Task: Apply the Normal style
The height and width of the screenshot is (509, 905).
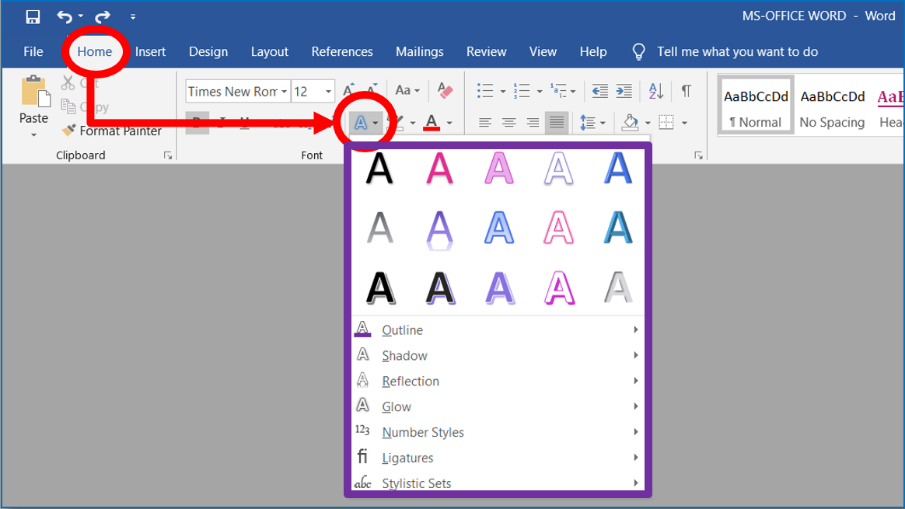Action: click(x=756, y=107)
